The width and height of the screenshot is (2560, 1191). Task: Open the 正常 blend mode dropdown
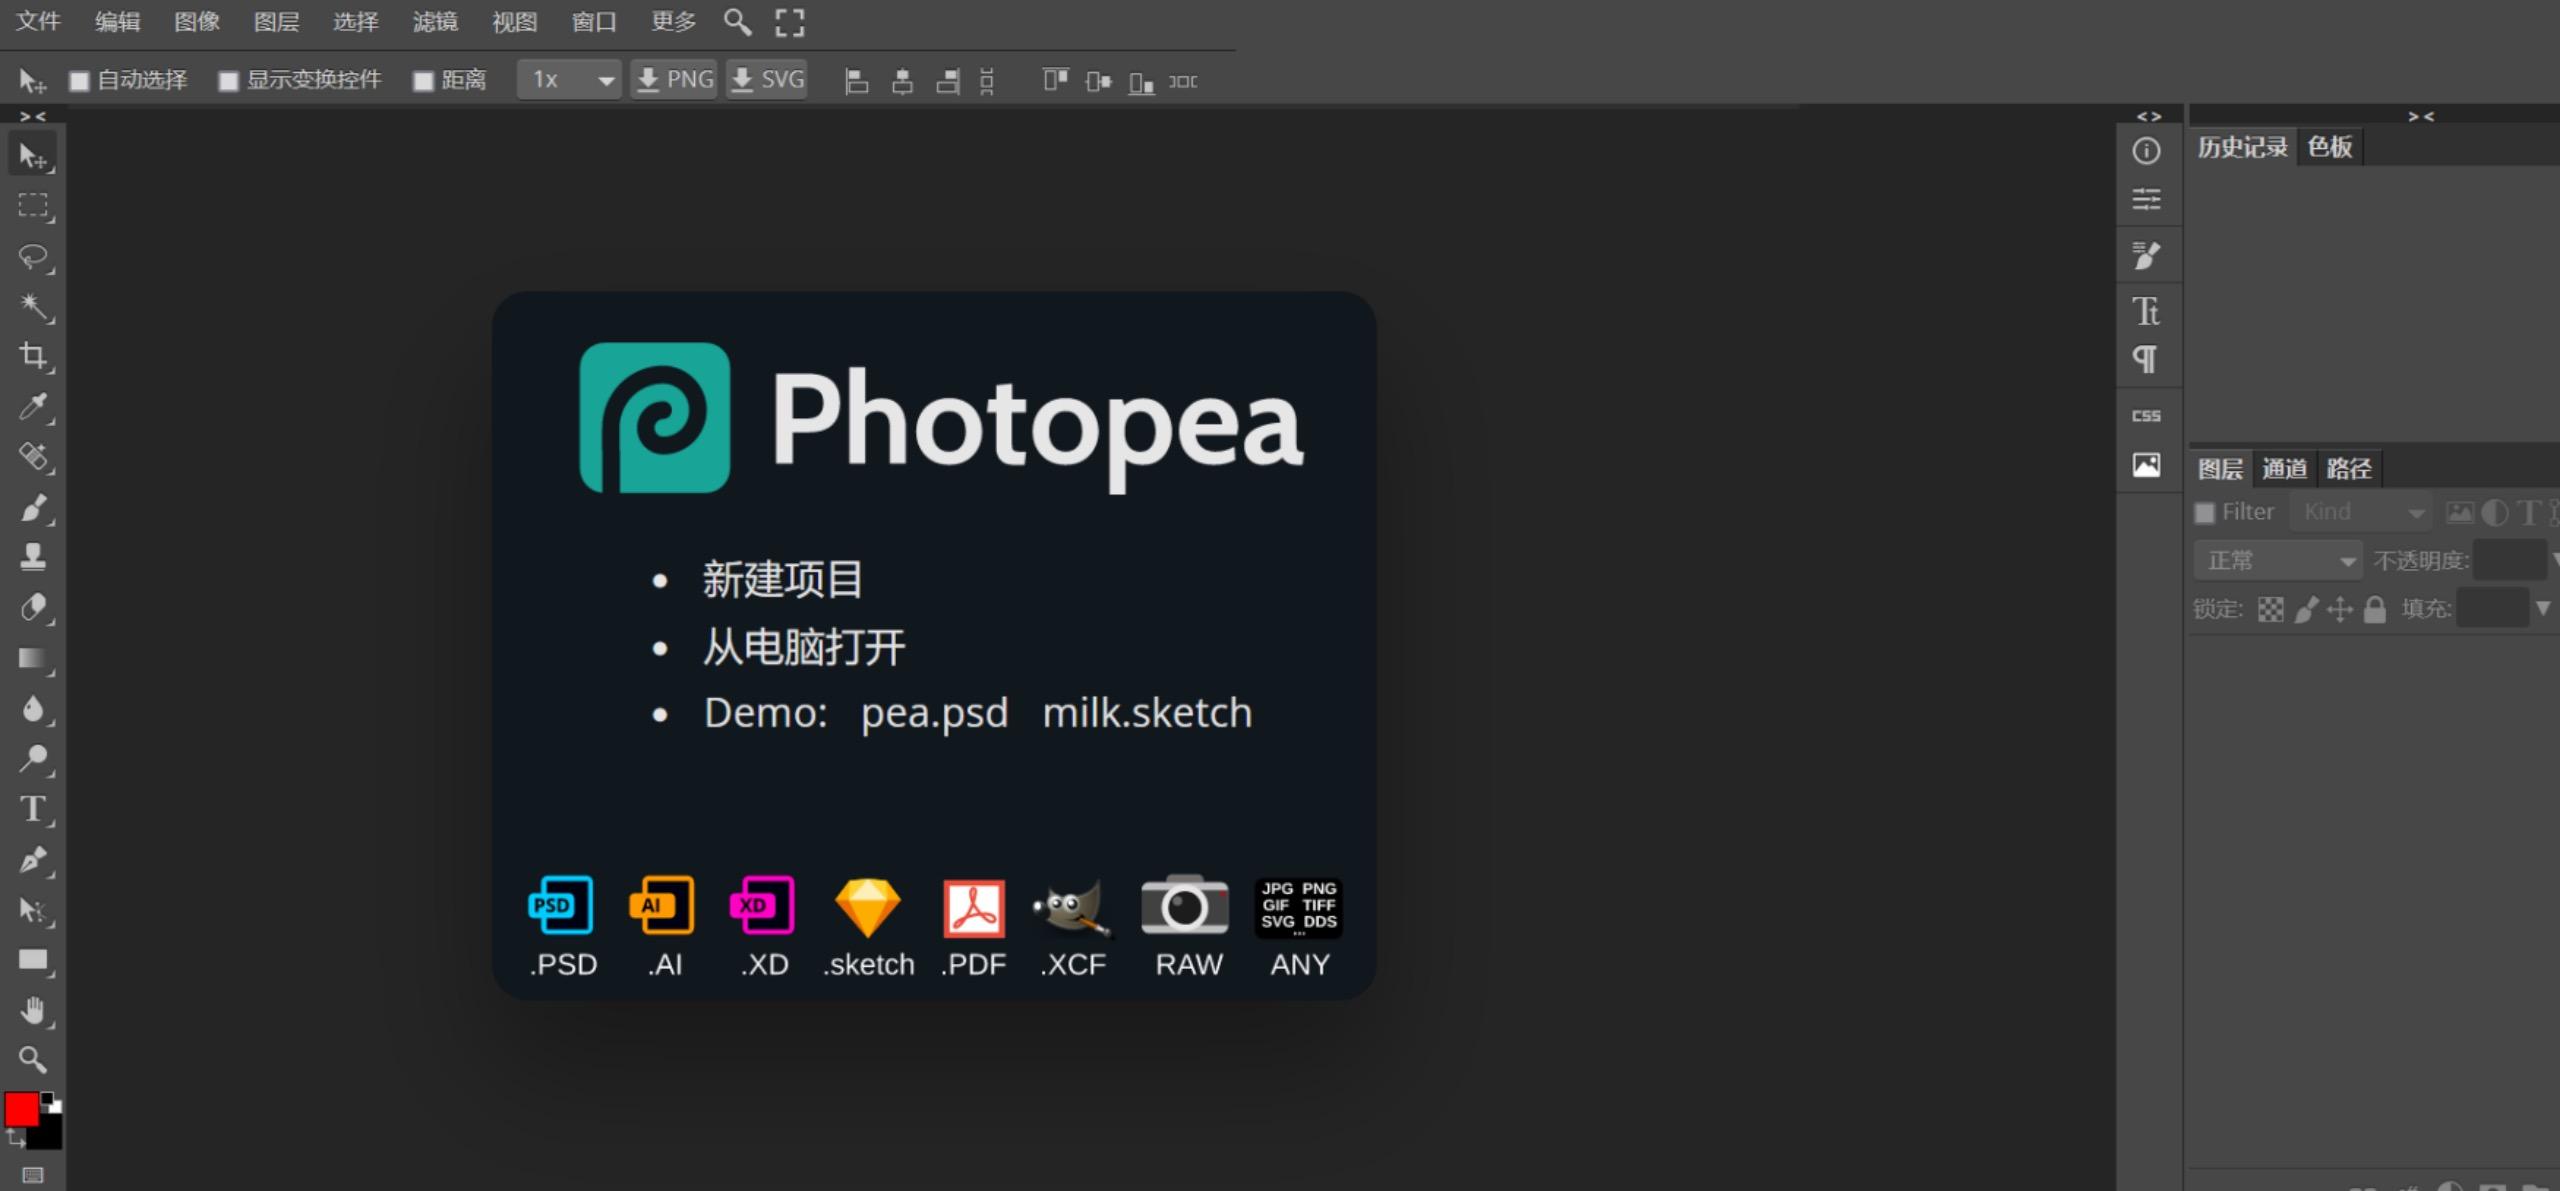tap(2277, 560)
